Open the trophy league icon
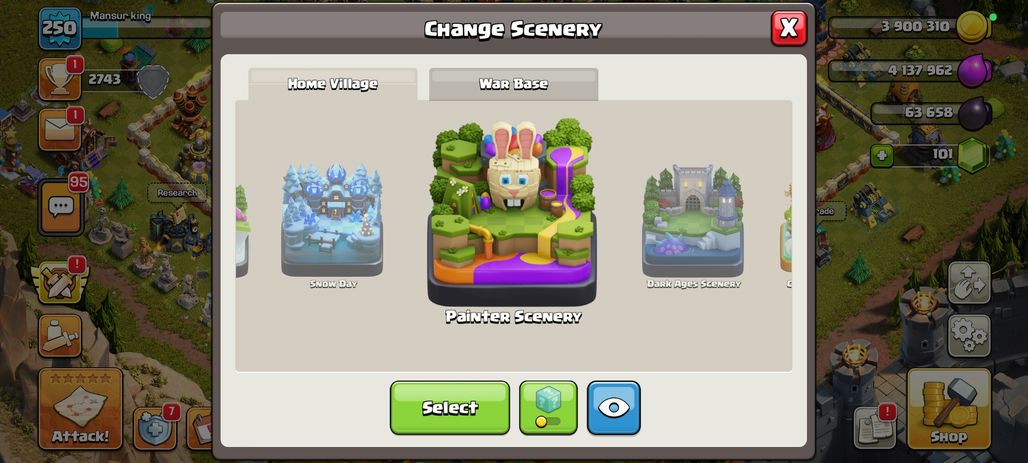 pyautogui.click(x=60, y=79)
